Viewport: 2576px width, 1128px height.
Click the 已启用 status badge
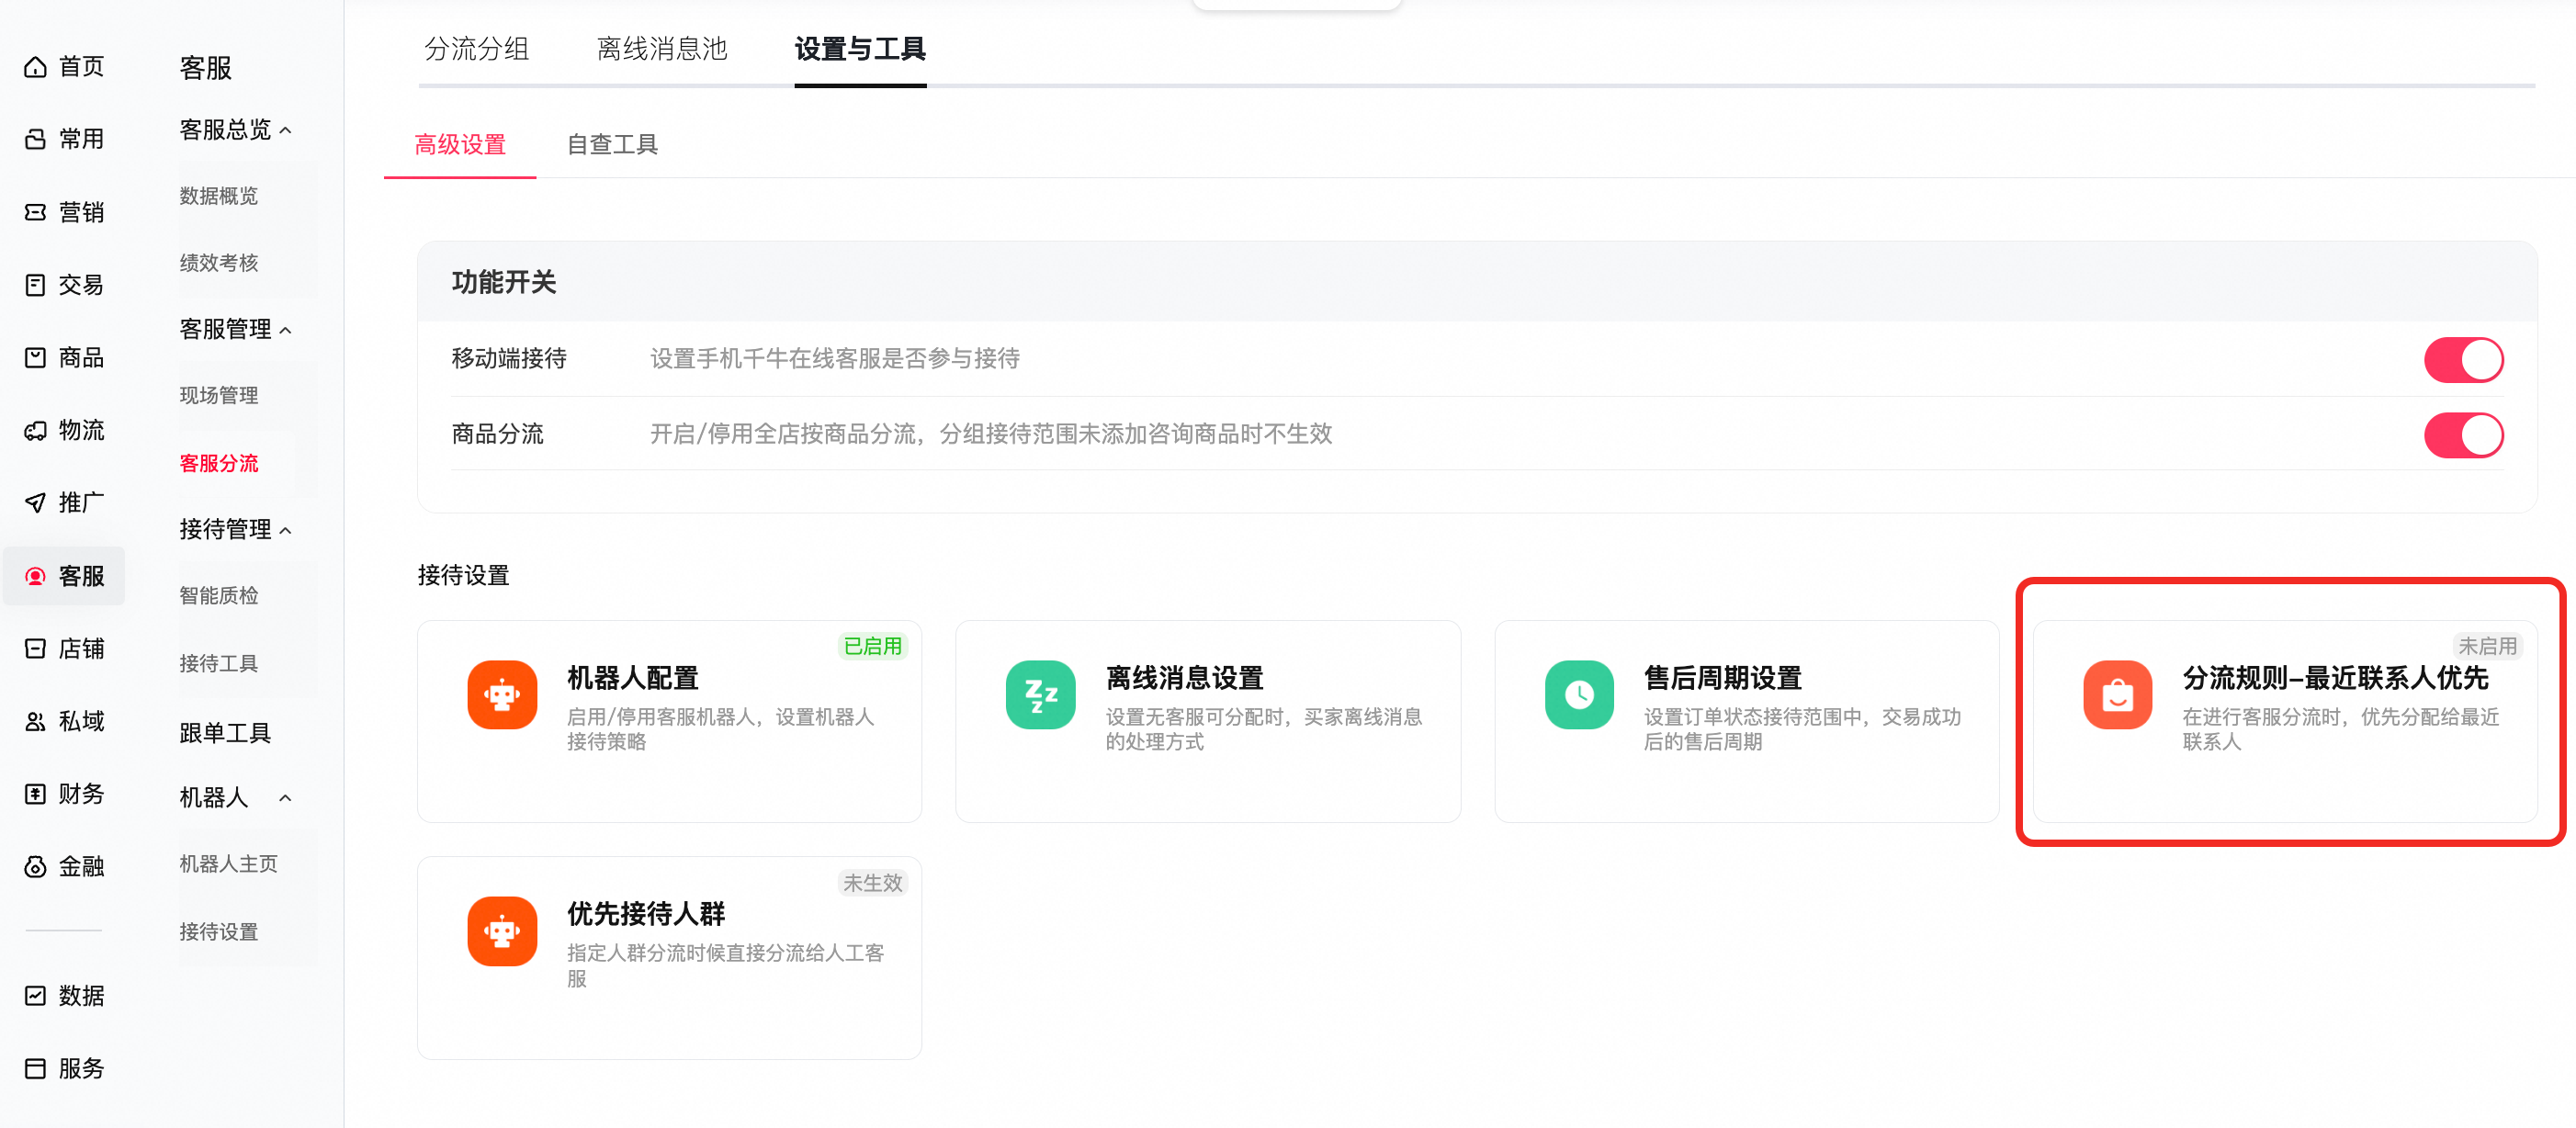click(873, 646)
